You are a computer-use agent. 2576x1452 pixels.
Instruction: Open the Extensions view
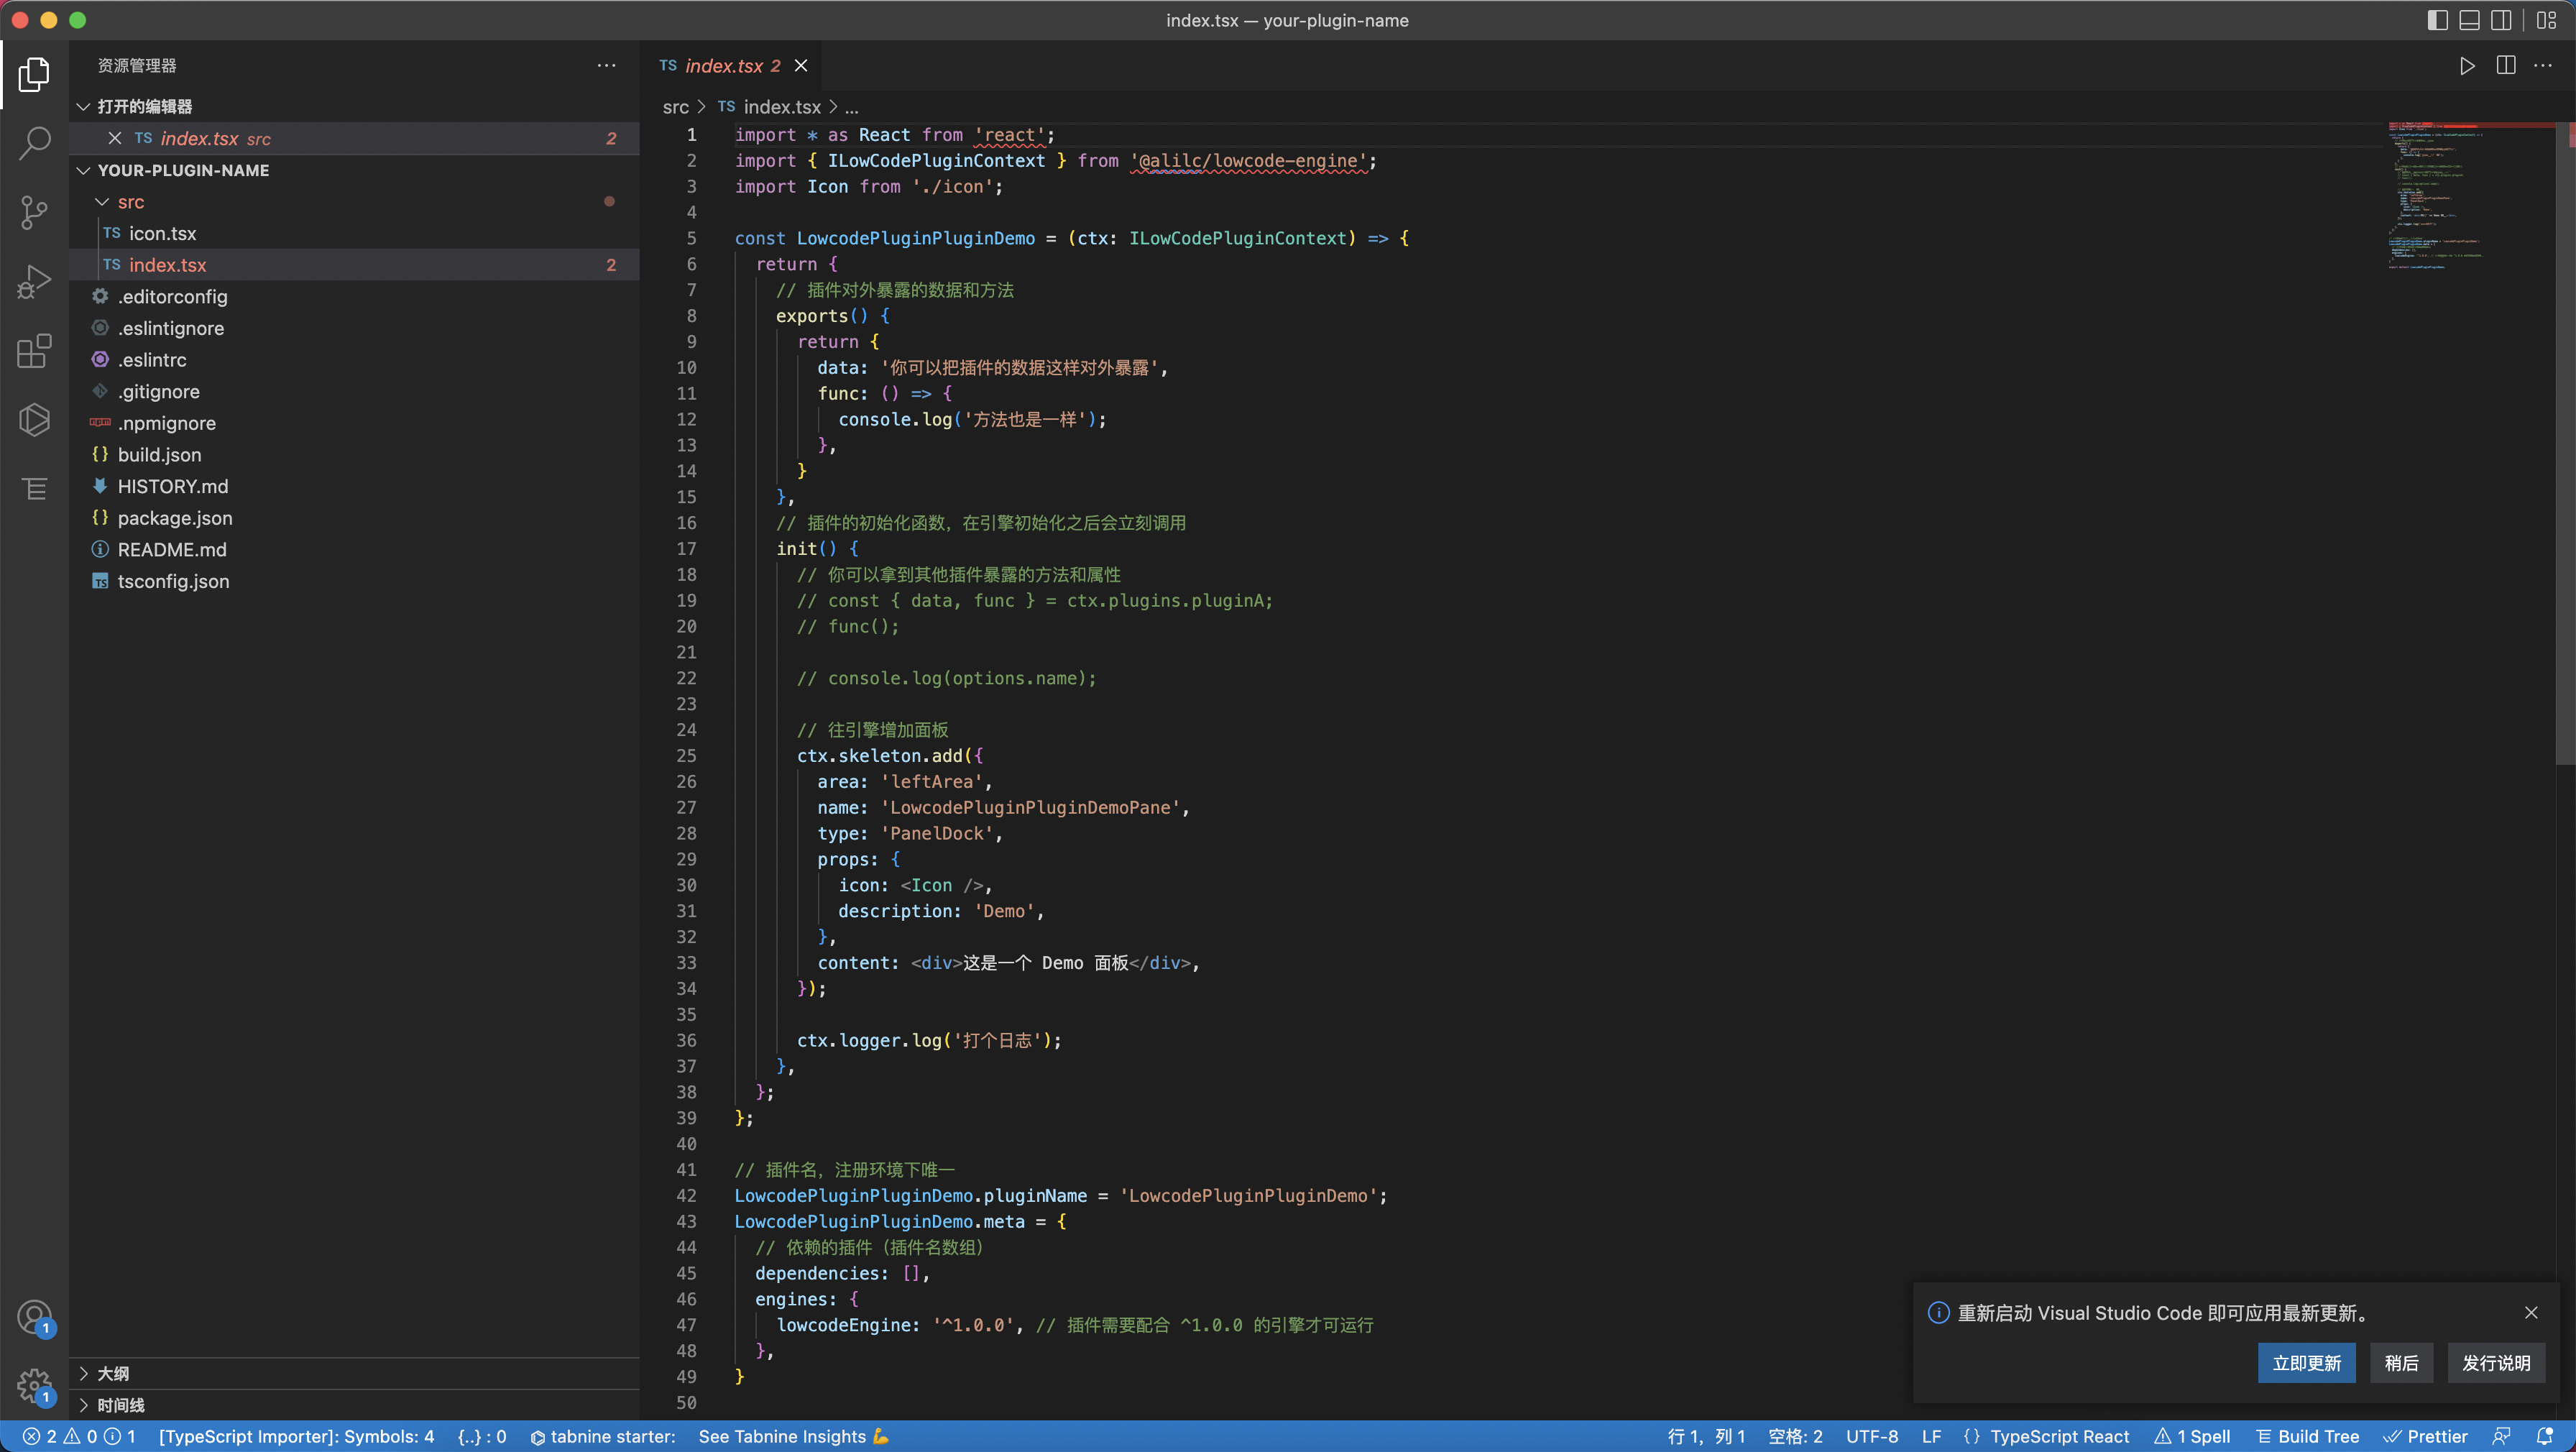coord(34,351)
